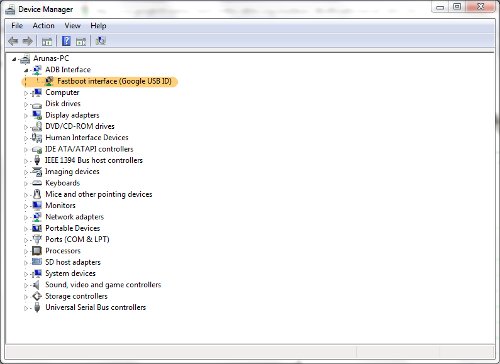500x364 pixels.
Task: Click the ADB Interface category icon
Action: point(37,70)
